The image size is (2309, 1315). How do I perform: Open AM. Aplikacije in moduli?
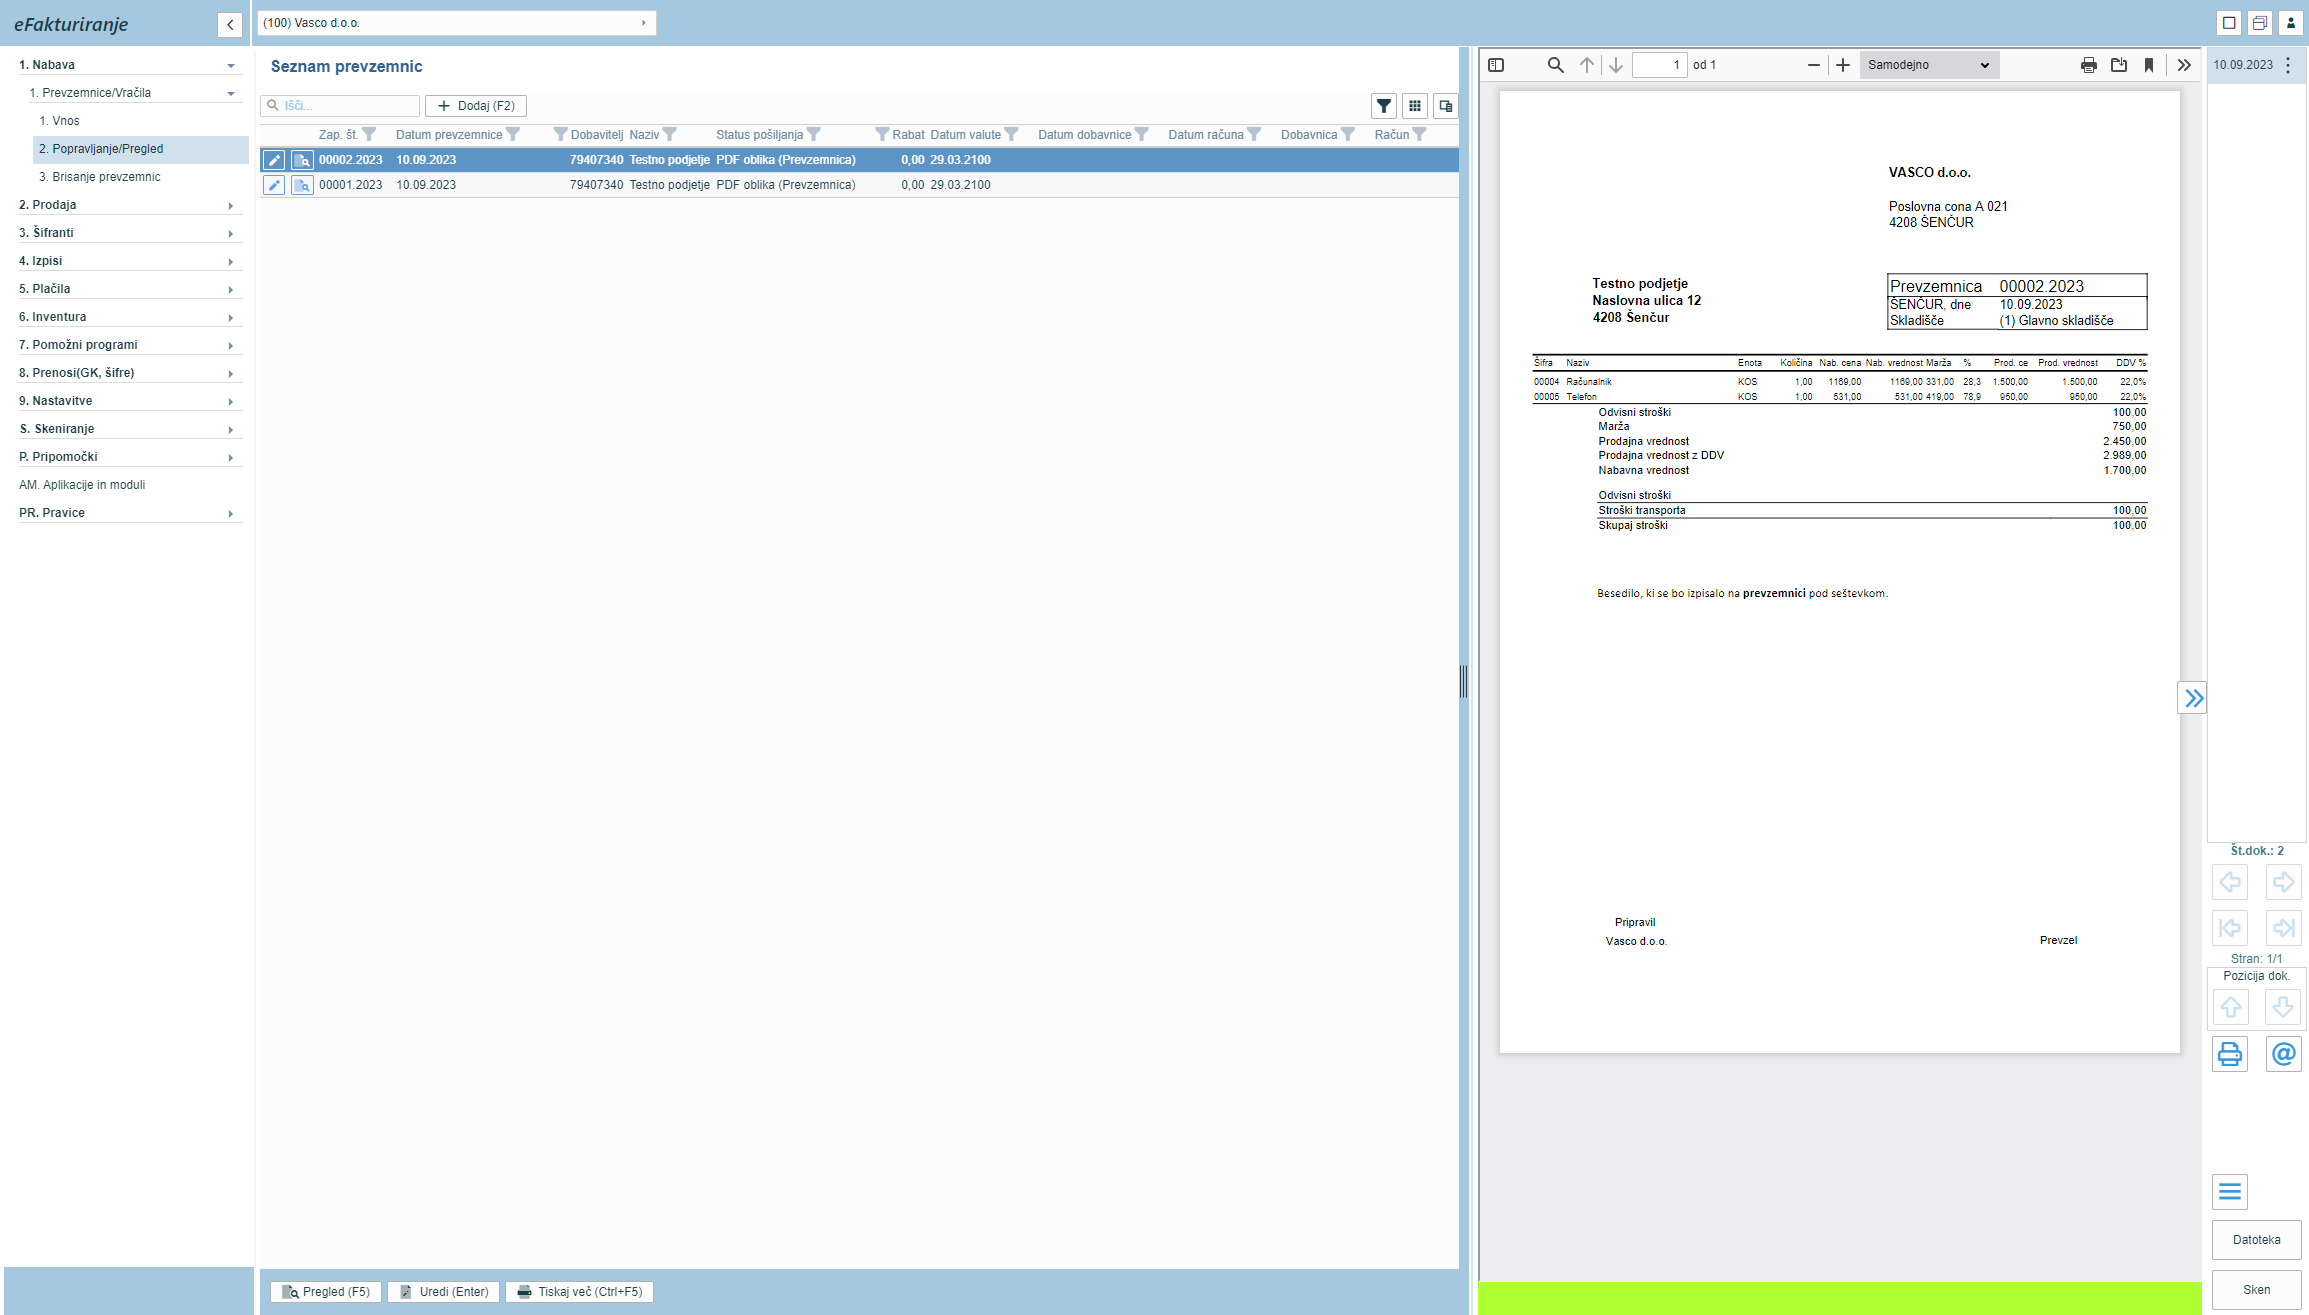tap(130, 485)
